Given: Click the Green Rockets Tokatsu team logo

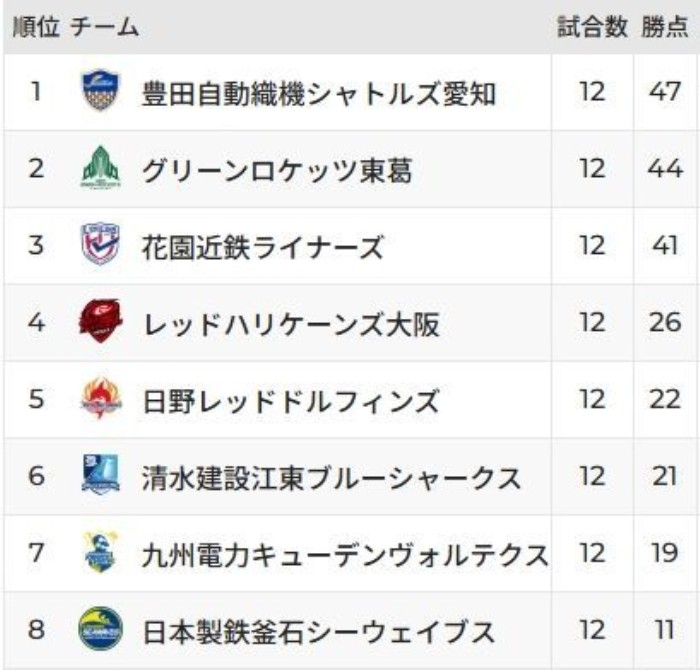Looking at the screenshot, I should (101, 167).
